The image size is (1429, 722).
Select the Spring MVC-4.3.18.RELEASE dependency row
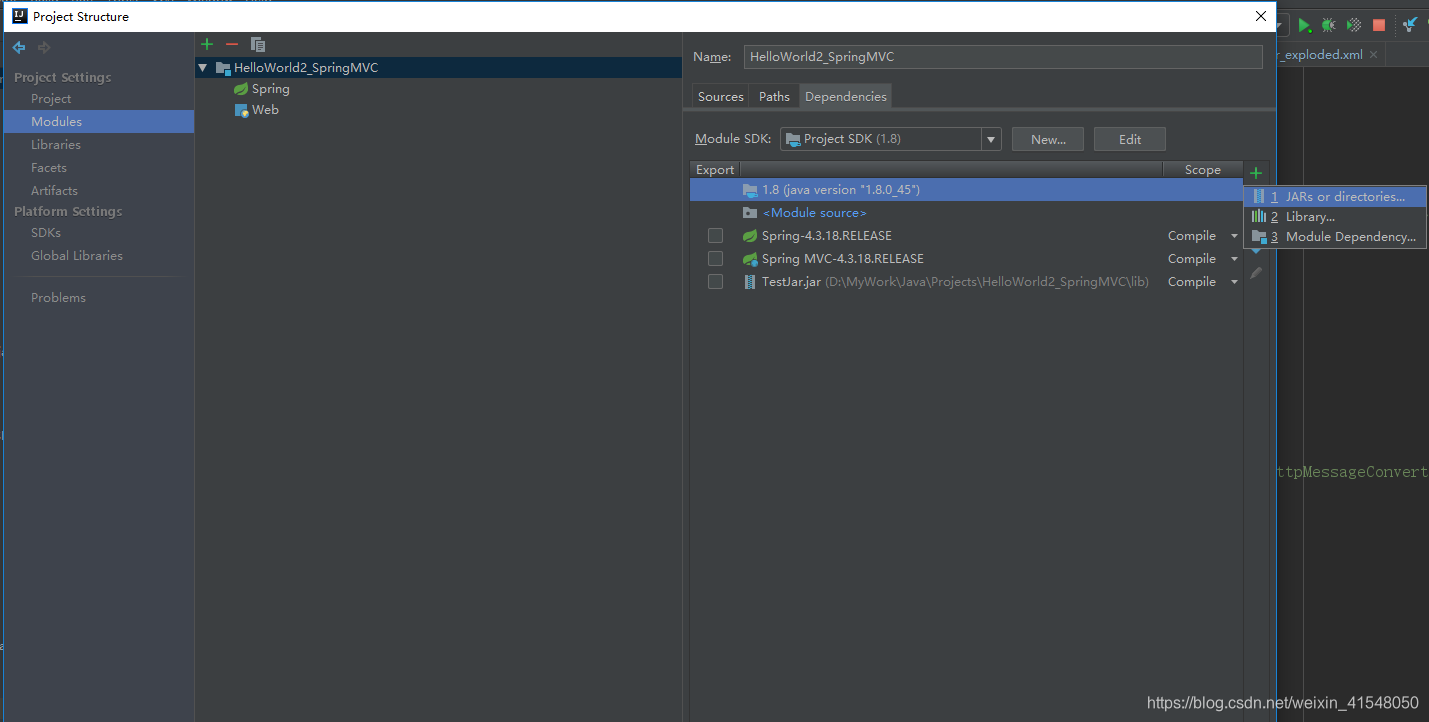point(966,259)
